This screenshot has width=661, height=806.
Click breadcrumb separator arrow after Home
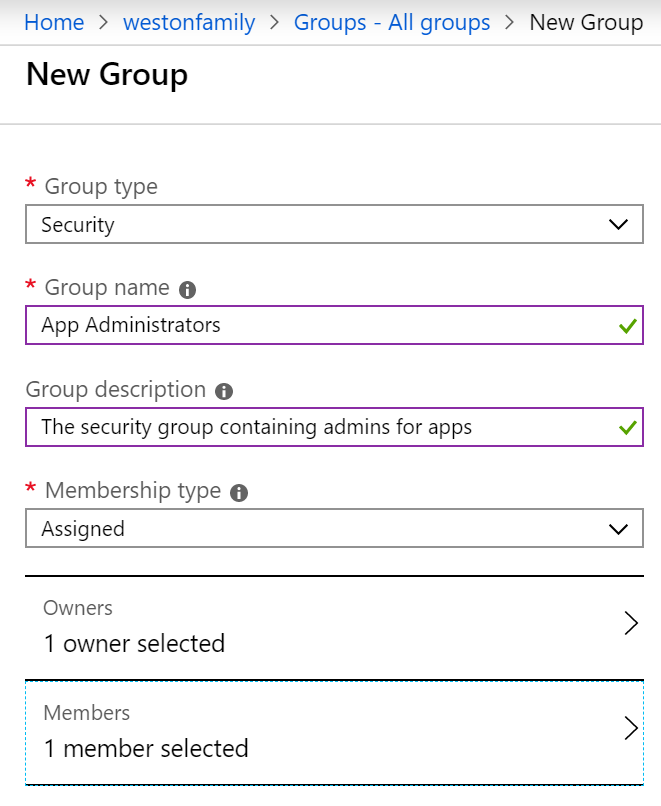(103, 23)
